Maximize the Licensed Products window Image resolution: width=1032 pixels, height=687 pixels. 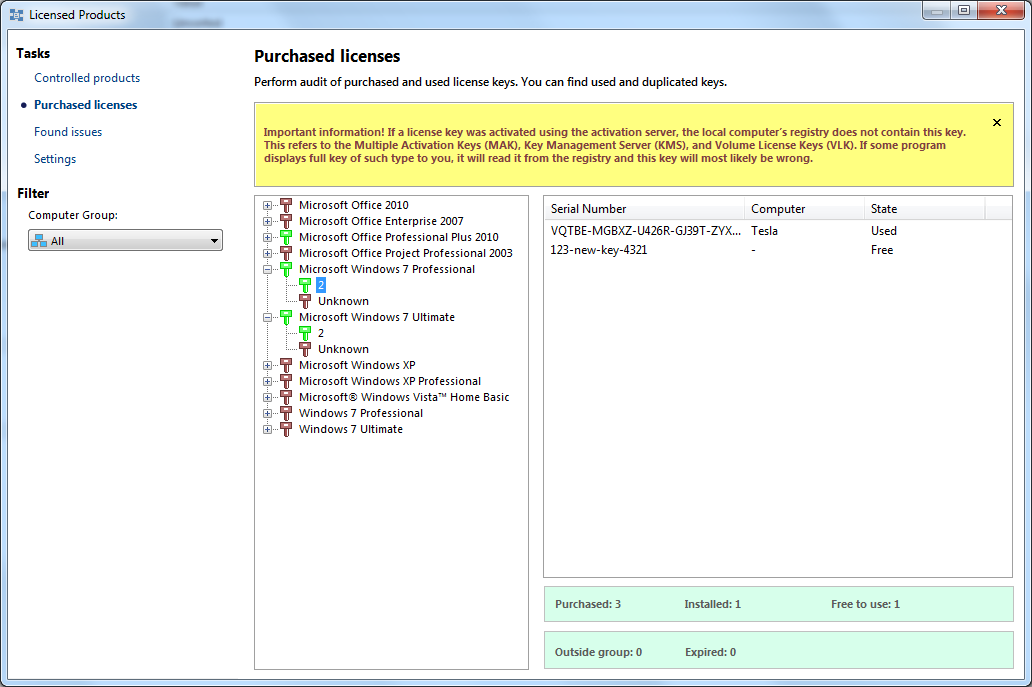click(x=964, y=10)
